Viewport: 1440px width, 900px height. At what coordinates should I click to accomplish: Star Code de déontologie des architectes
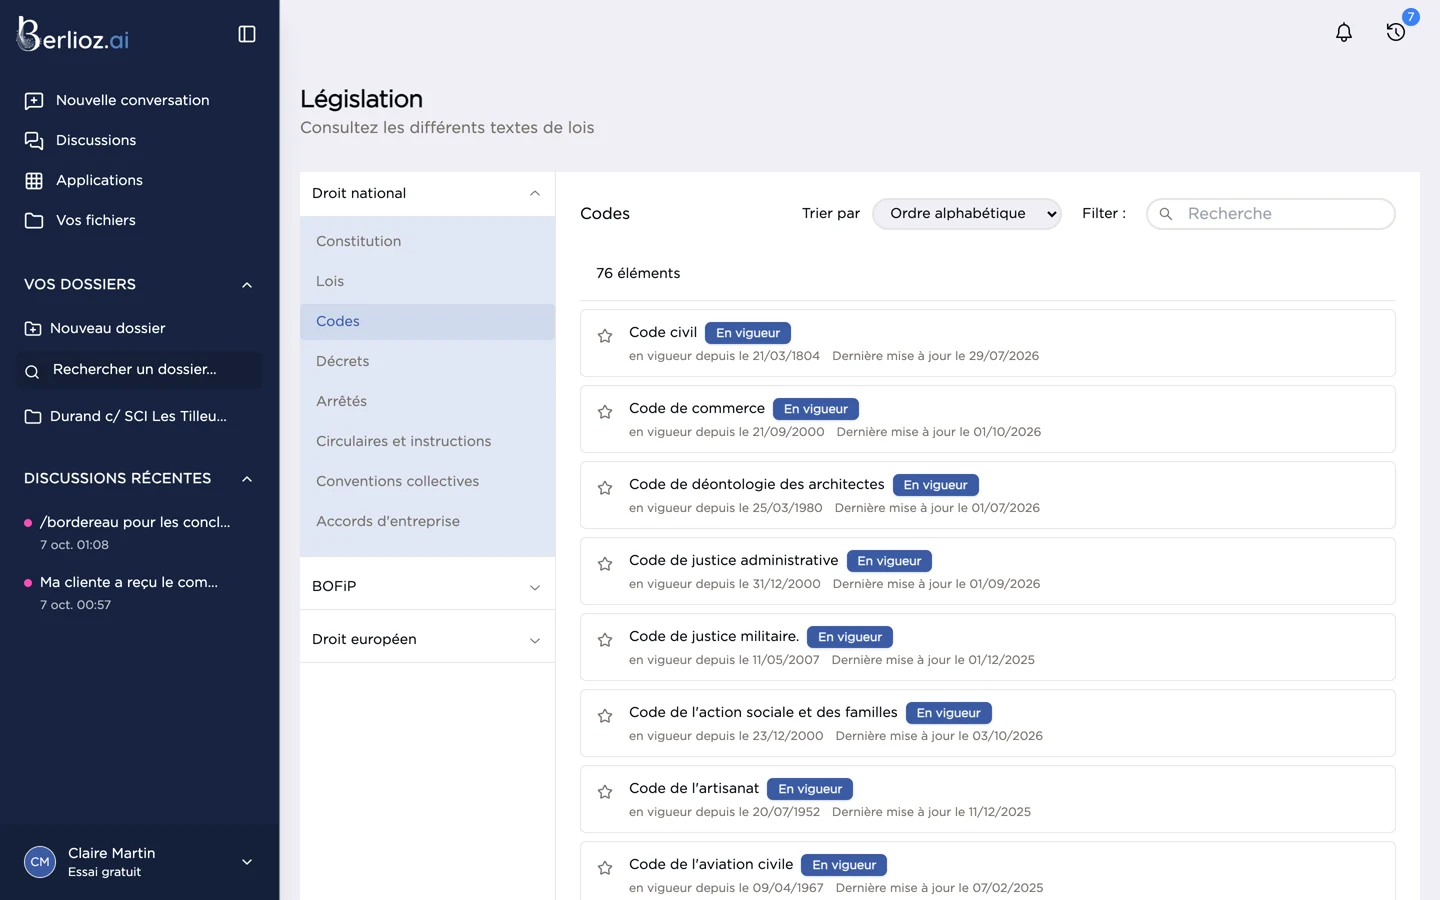(605, 488)
